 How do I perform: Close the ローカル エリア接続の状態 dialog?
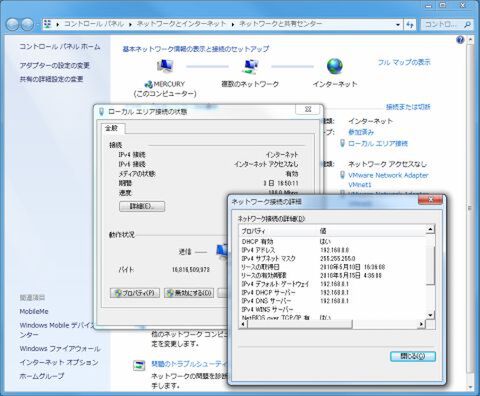[308, 110]
